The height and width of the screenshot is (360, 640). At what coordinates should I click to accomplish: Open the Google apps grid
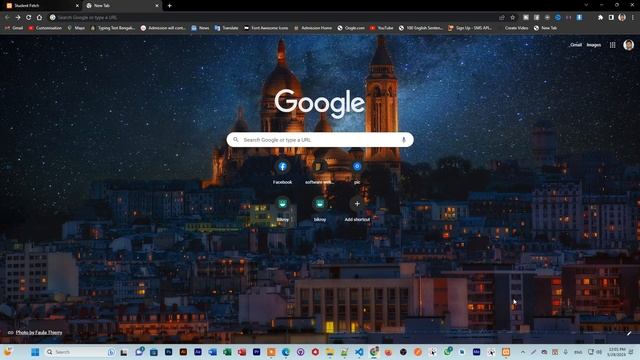[613, 45]
